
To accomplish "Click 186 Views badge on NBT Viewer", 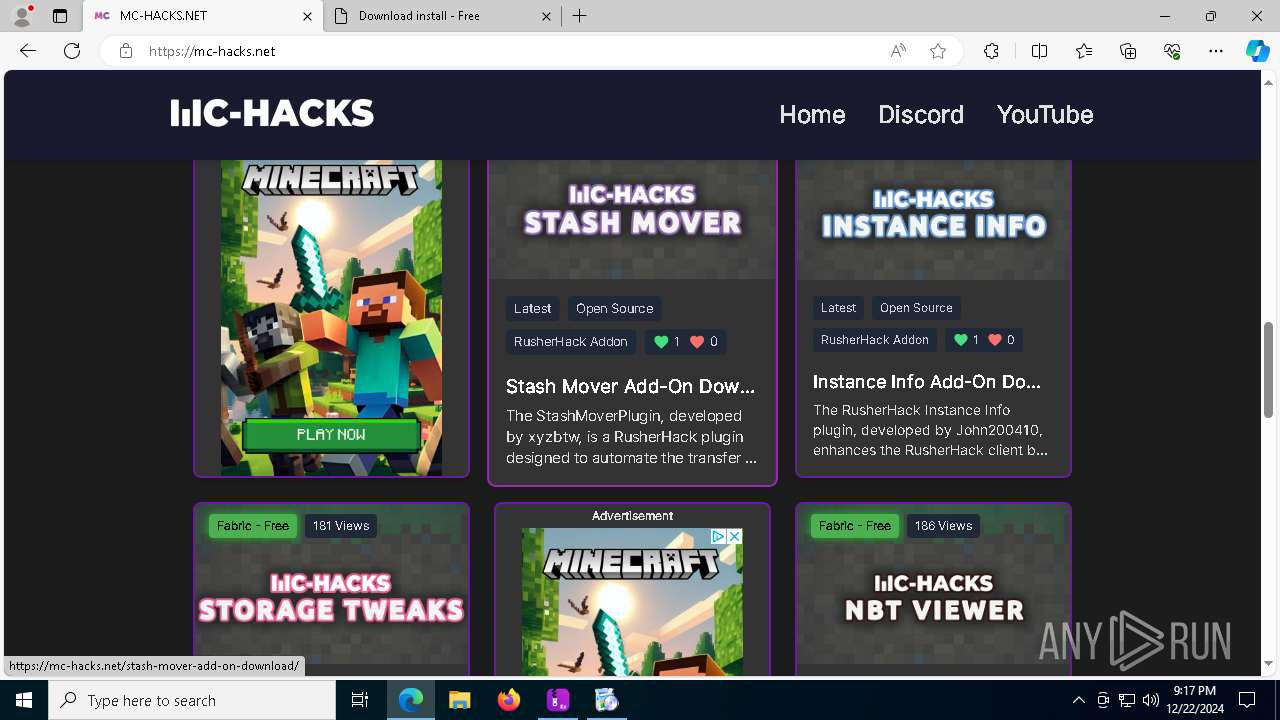I will 943,526.
